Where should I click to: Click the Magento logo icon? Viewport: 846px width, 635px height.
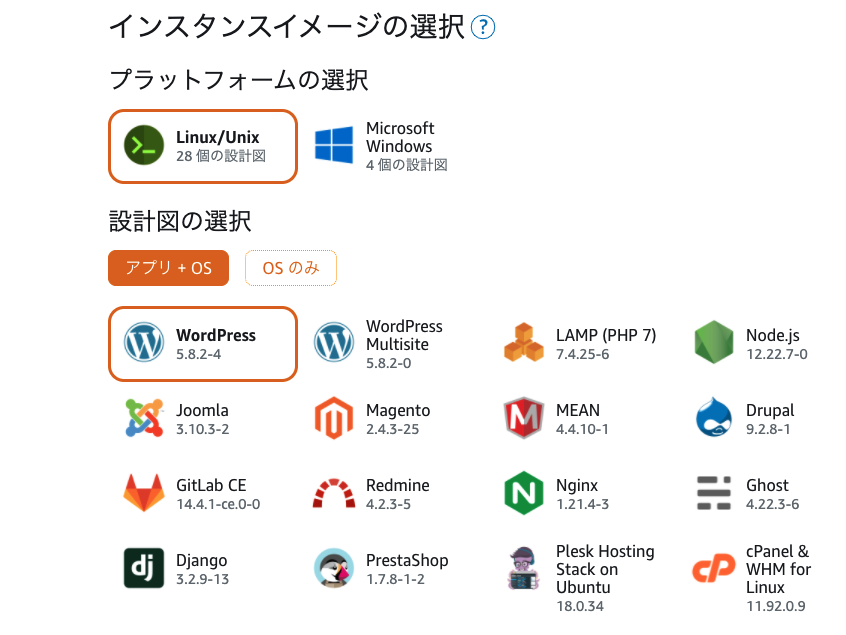pos(334,418)
